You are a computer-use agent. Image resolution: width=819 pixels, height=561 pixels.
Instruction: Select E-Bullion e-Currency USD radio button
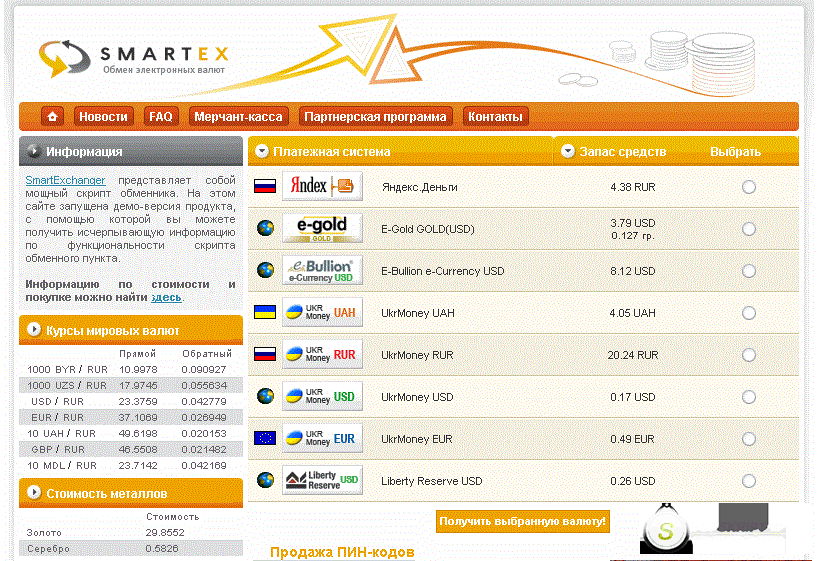point(748,271)
